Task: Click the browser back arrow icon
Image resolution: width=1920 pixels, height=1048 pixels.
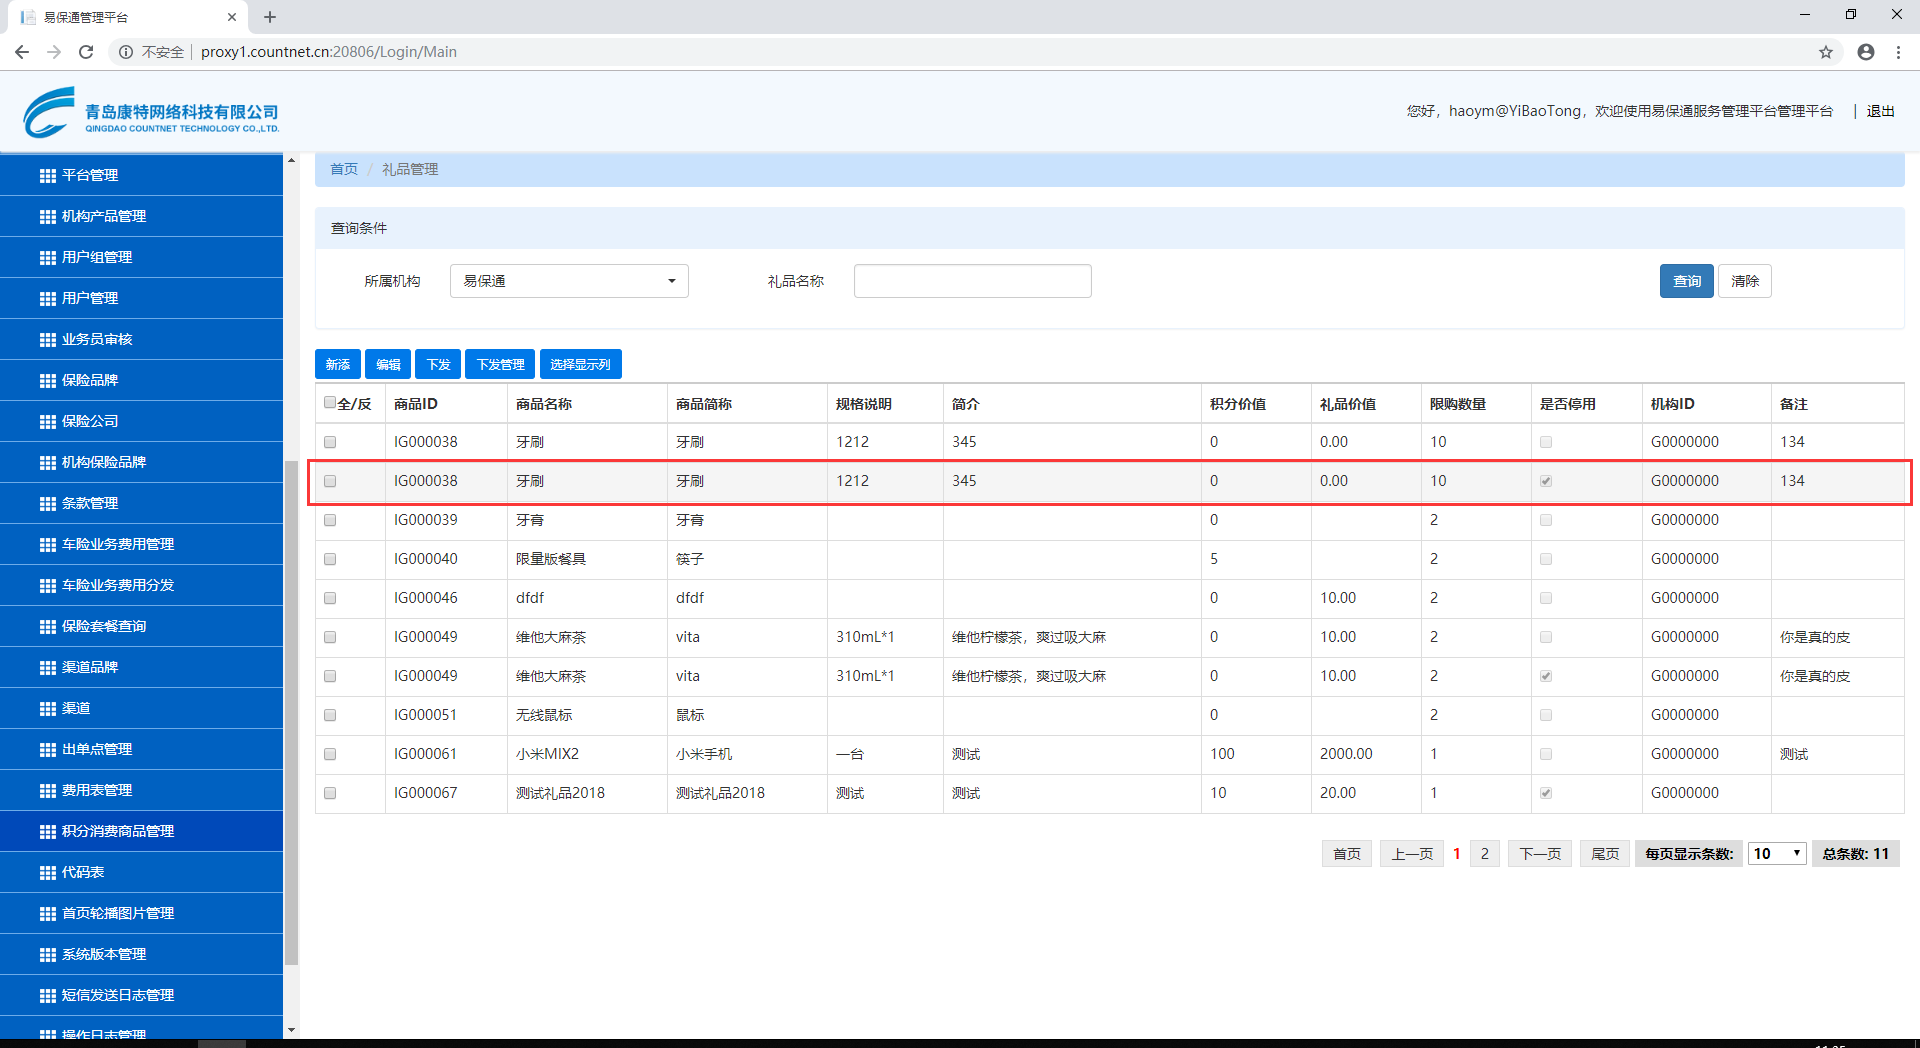Action: click(22, 52)
